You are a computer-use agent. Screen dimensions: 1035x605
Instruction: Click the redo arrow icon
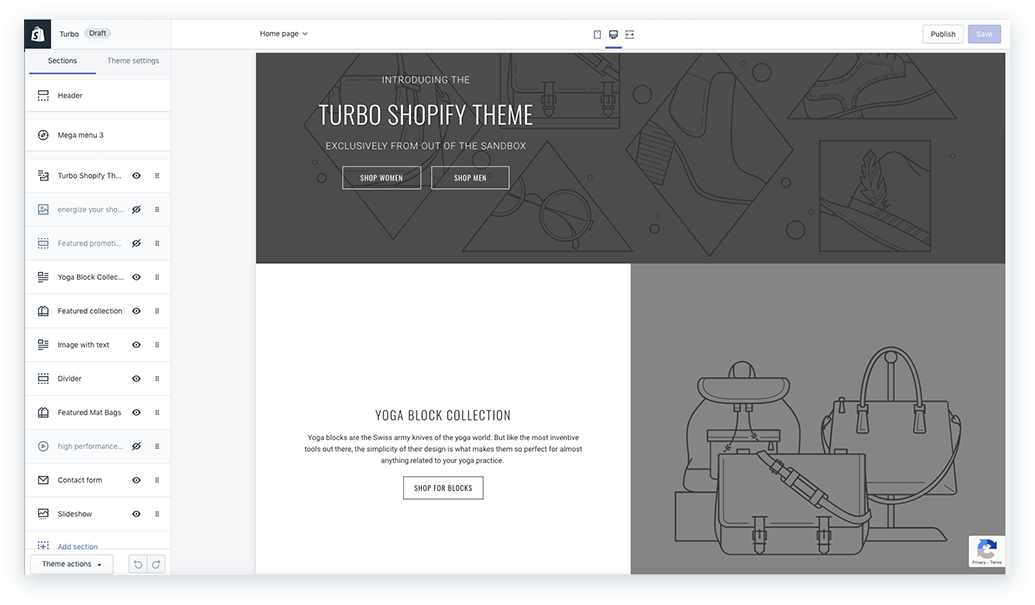pyautogui.click(x=155, y=565)
